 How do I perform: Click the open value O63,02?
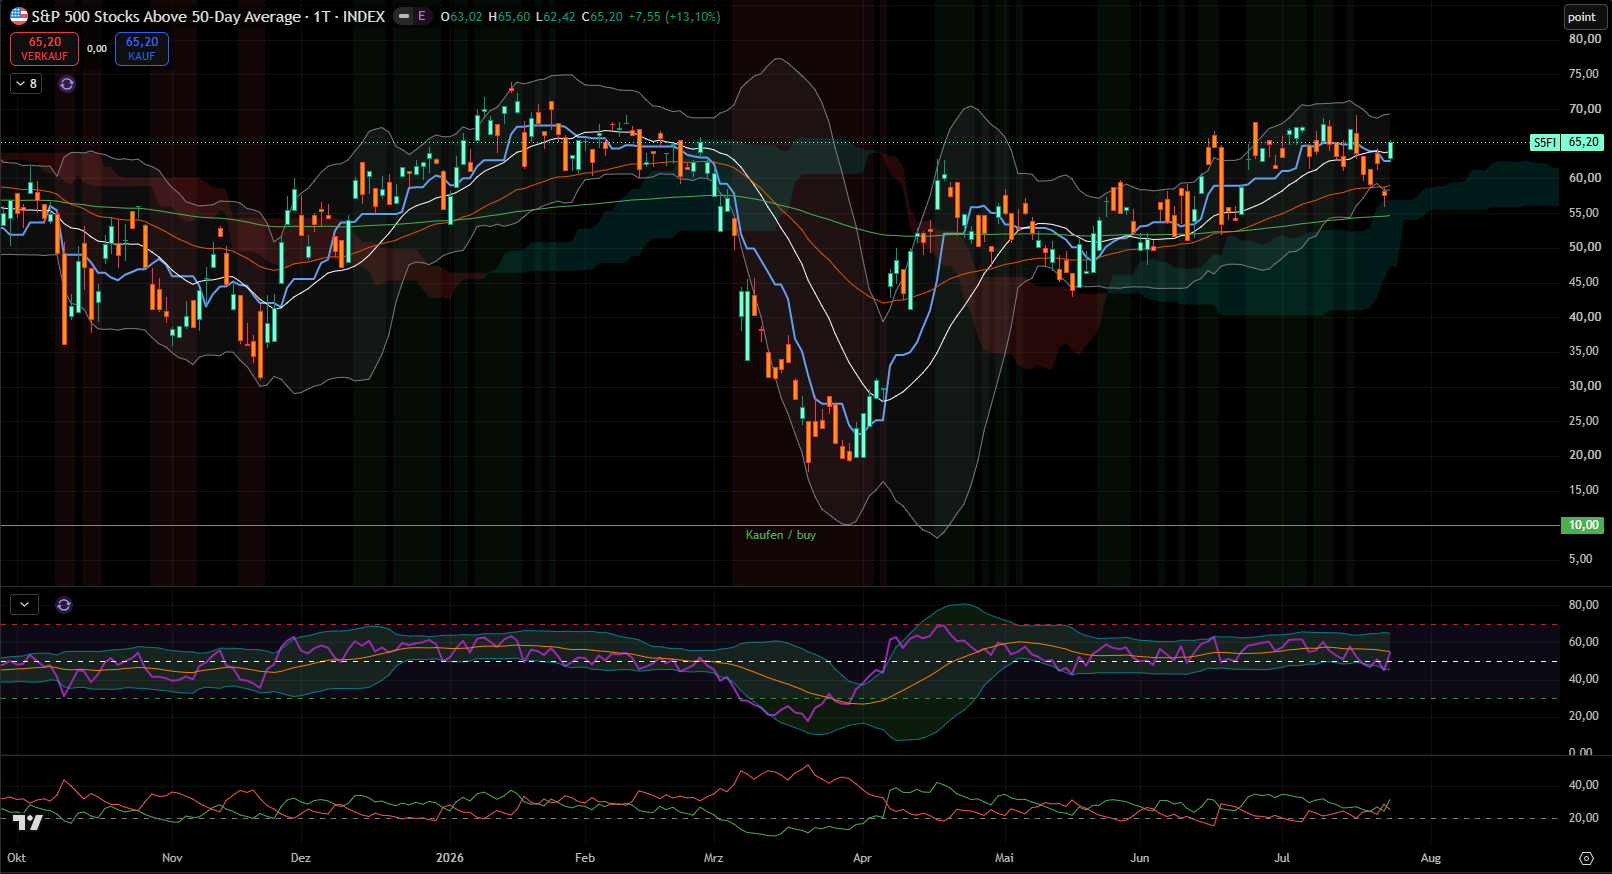(461, 17)
